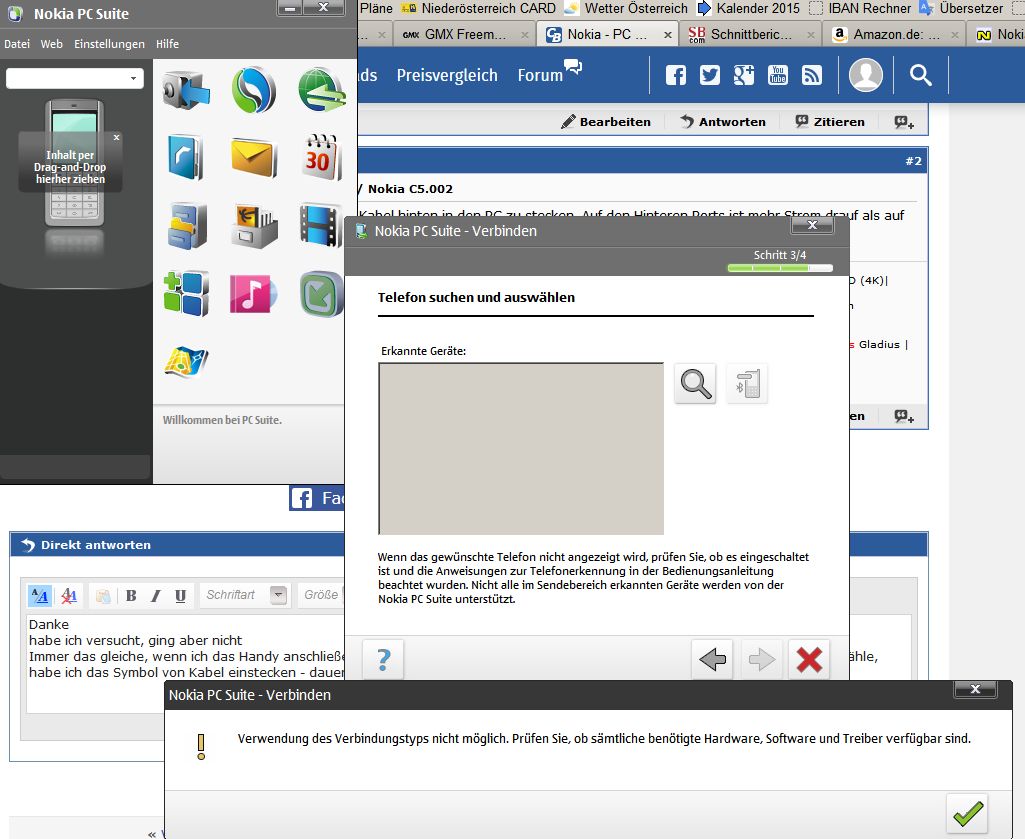1025x839 pixels.
Task: Open the forum's Facebook icon in header
Action: pos(676,75)
